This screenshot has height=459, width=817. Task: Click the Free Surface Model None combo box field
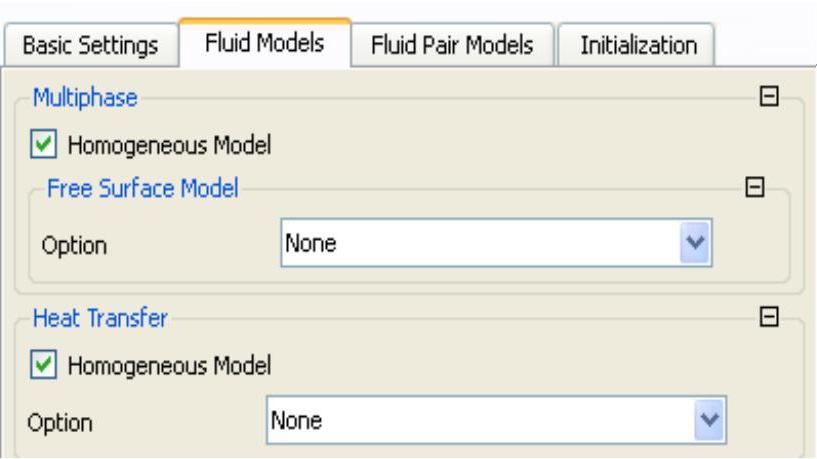point(496,243)
